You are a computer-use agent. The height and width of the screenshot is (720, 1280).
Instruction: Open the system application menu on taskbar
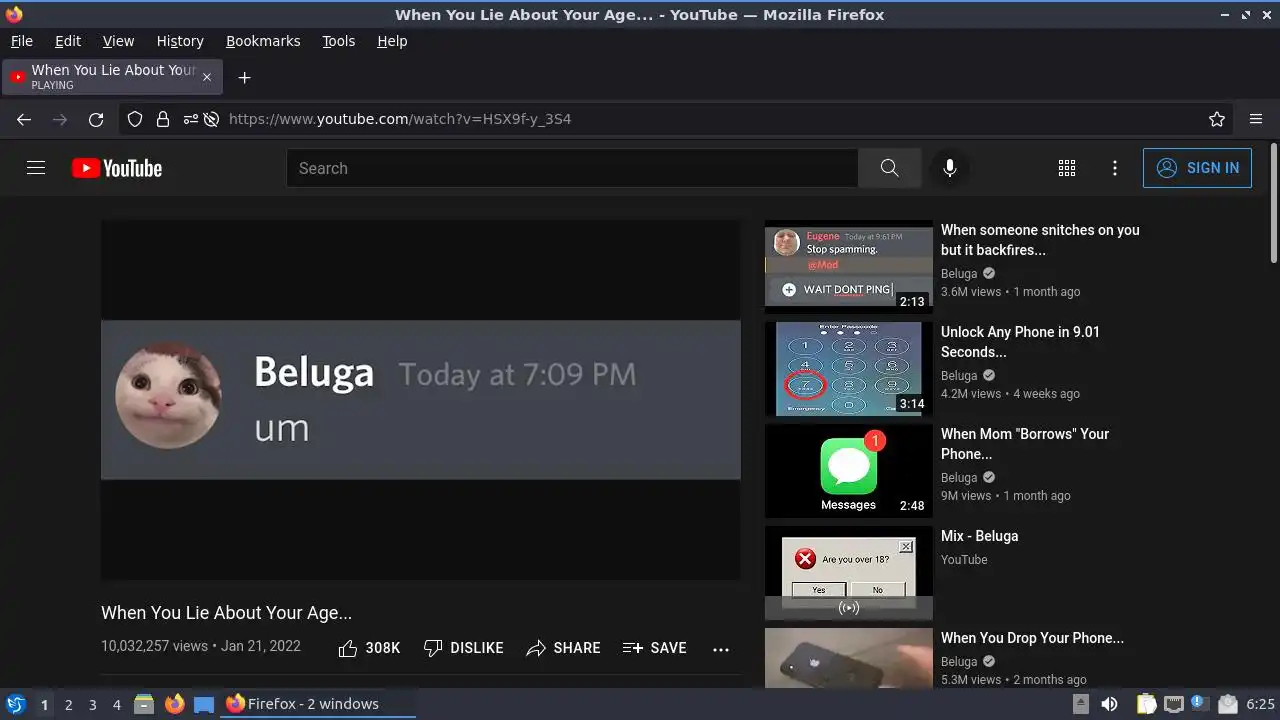click(15, 704)
